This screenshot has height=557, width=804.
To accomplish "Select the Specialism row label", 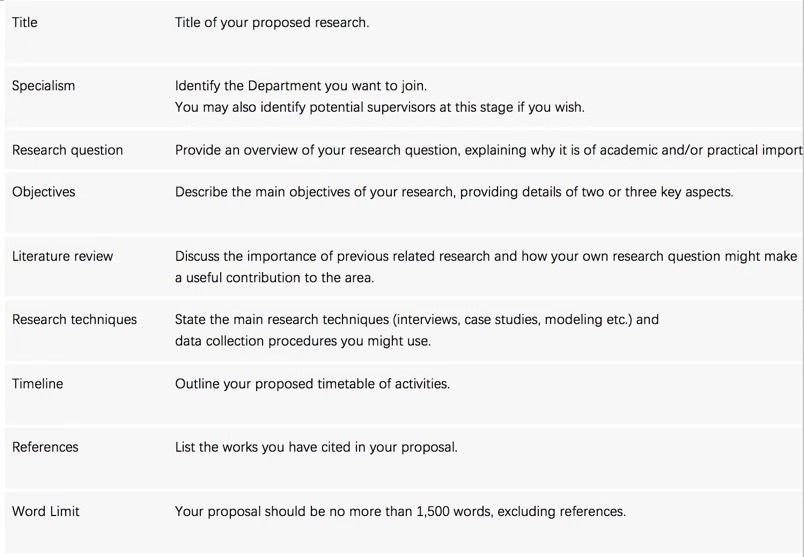I will [x=44, y=86].
